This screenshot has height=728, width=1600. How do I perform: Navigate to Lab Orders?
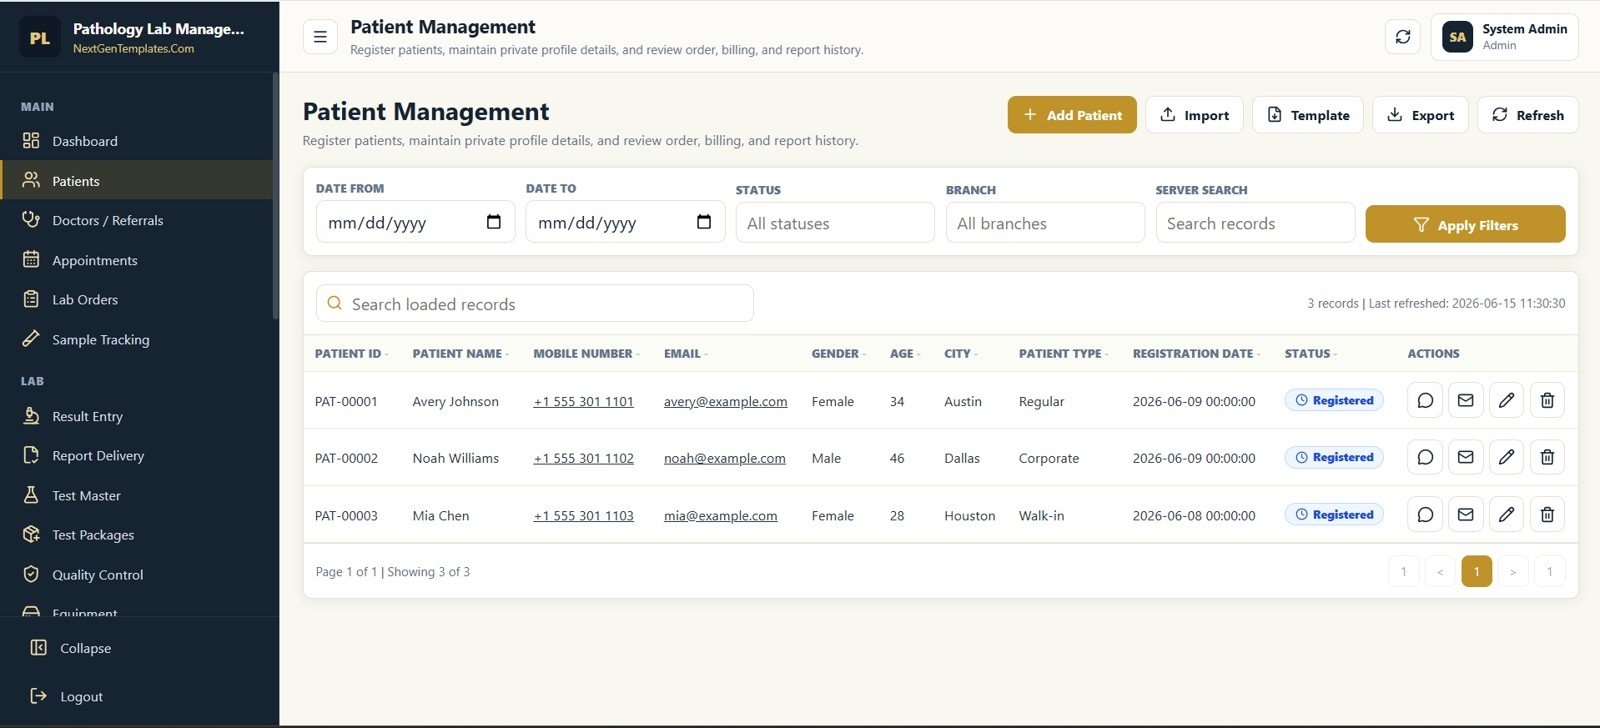(136, 299)
